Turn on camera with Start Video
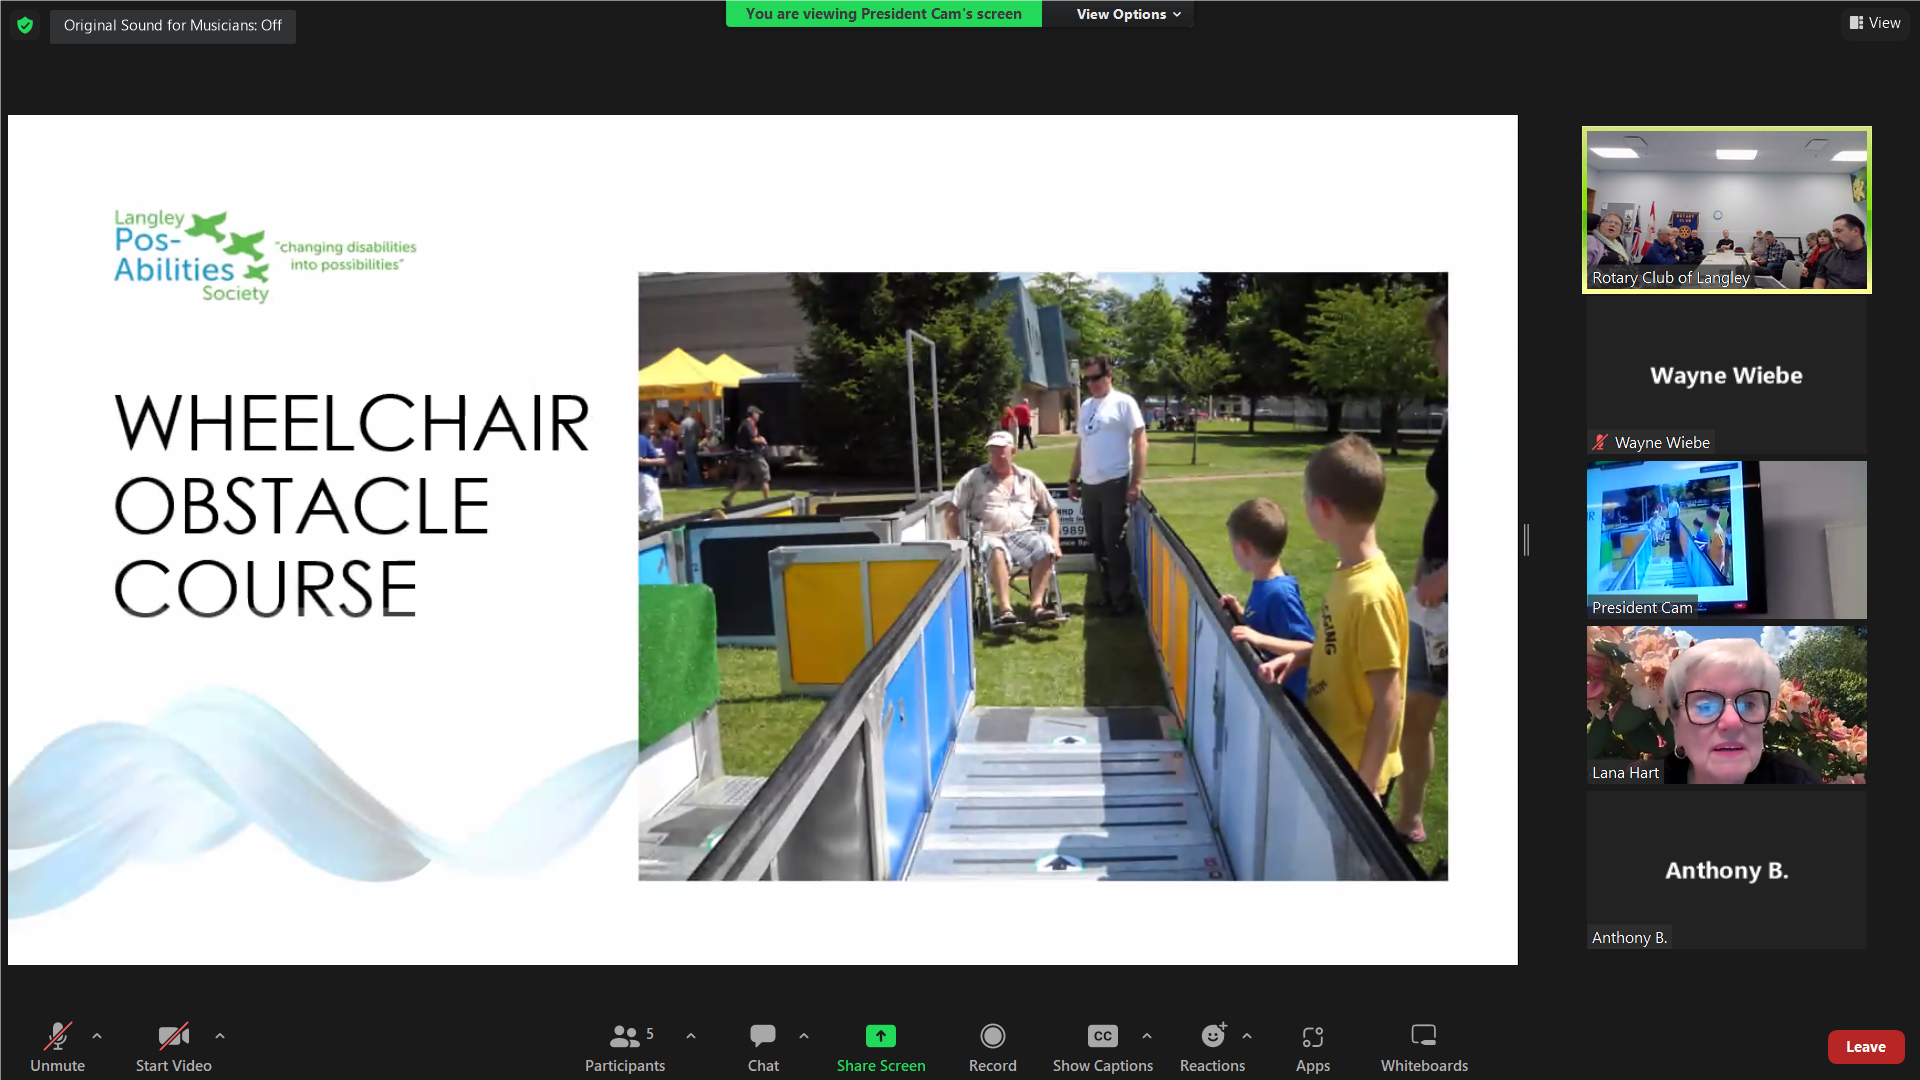The width and height of the screenshot is (1920, 1080). [174, 1047]
